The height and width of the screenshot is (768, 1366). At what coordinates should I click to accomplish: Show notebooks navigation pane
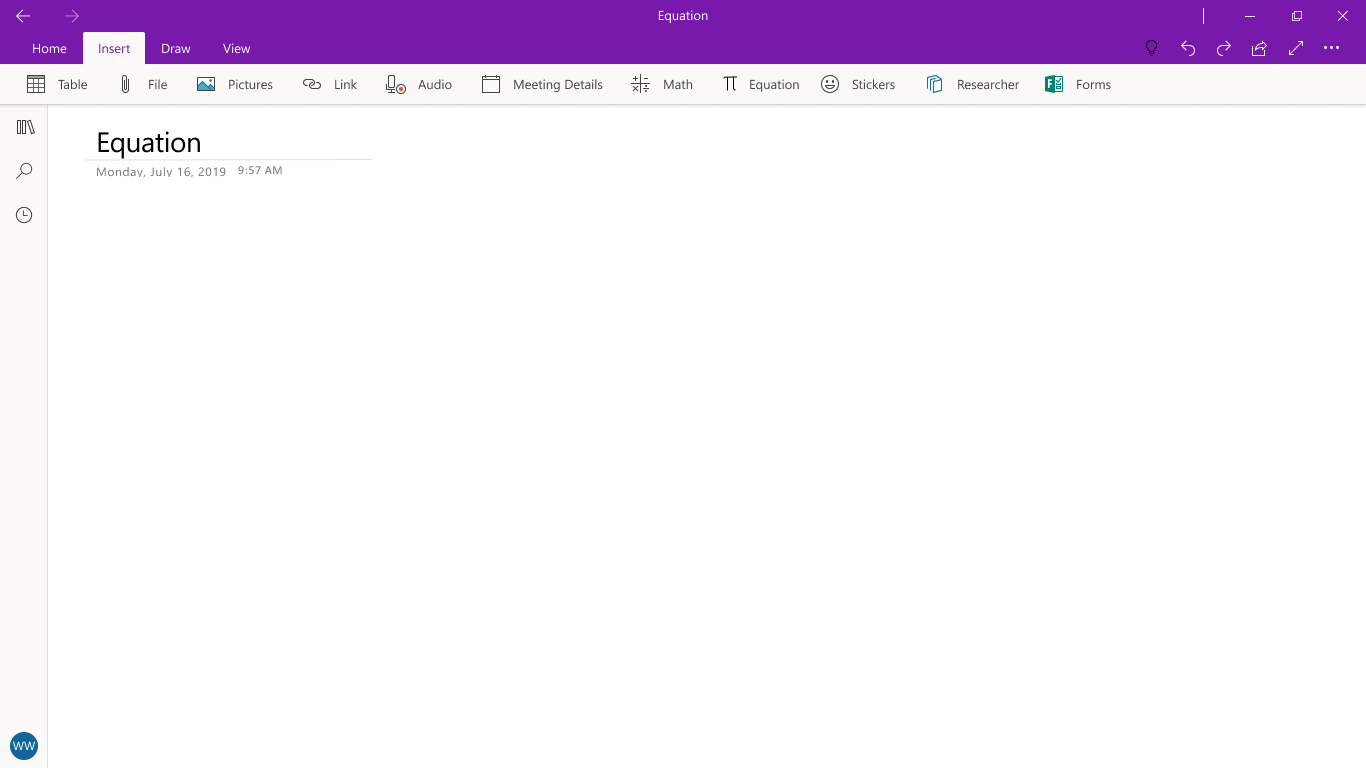pyautogui.click(x=25, y=127)
